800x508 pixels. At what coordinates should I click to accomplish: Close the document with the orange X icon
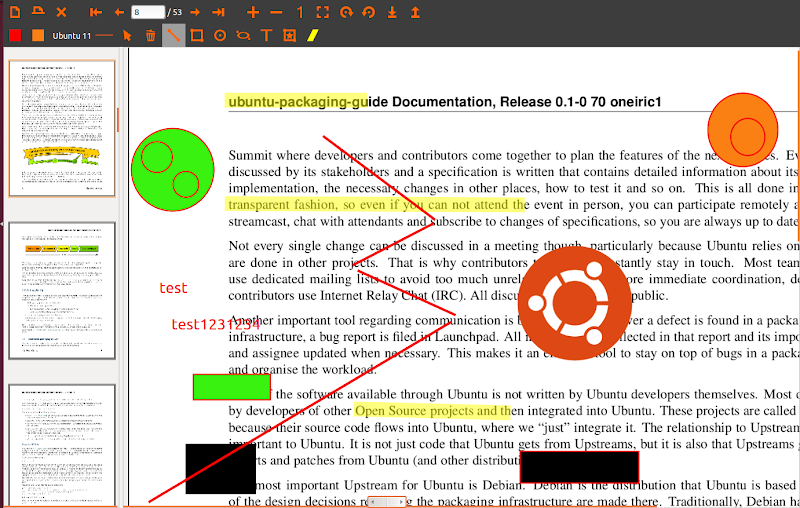(x=61, y=12)
